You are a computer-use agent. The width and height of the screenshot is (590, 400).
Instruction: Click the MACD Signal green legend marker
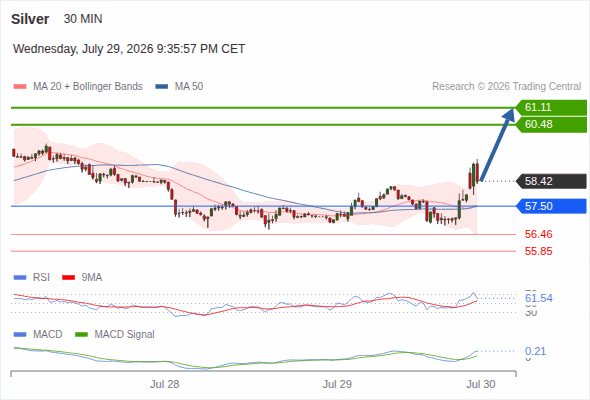(x=82, y=335)
